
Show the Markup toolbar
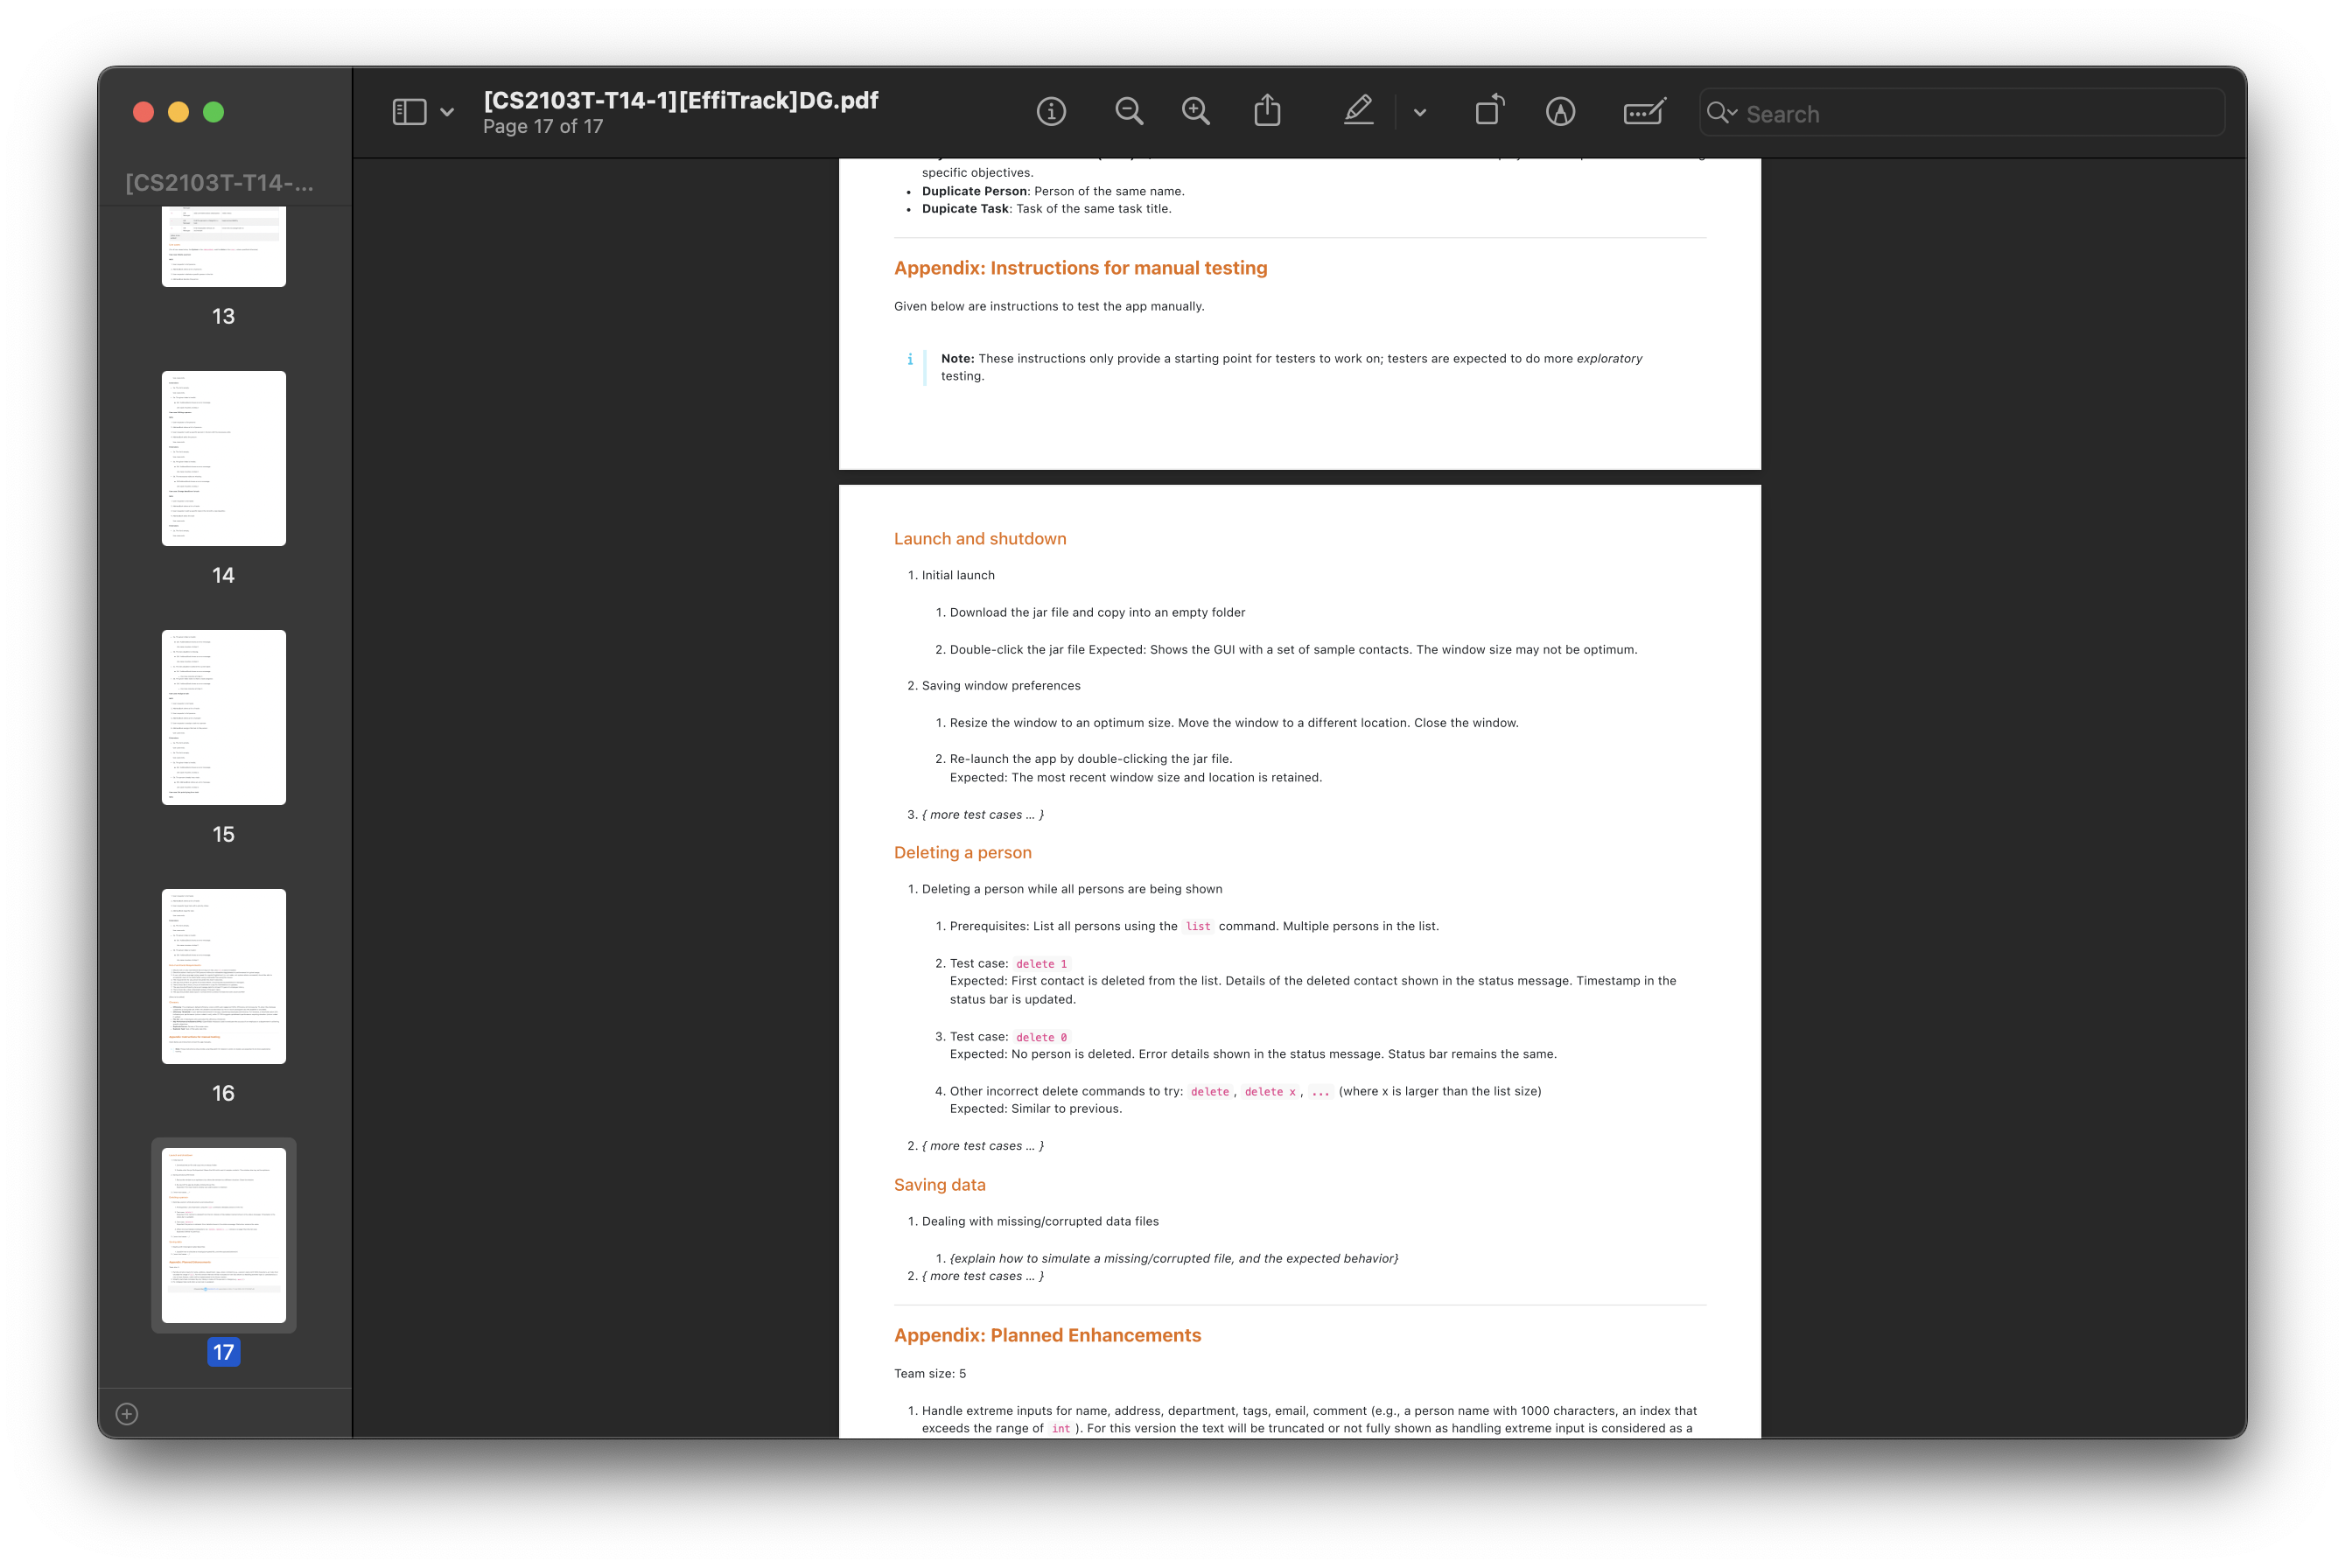[x=1560, y=111]
